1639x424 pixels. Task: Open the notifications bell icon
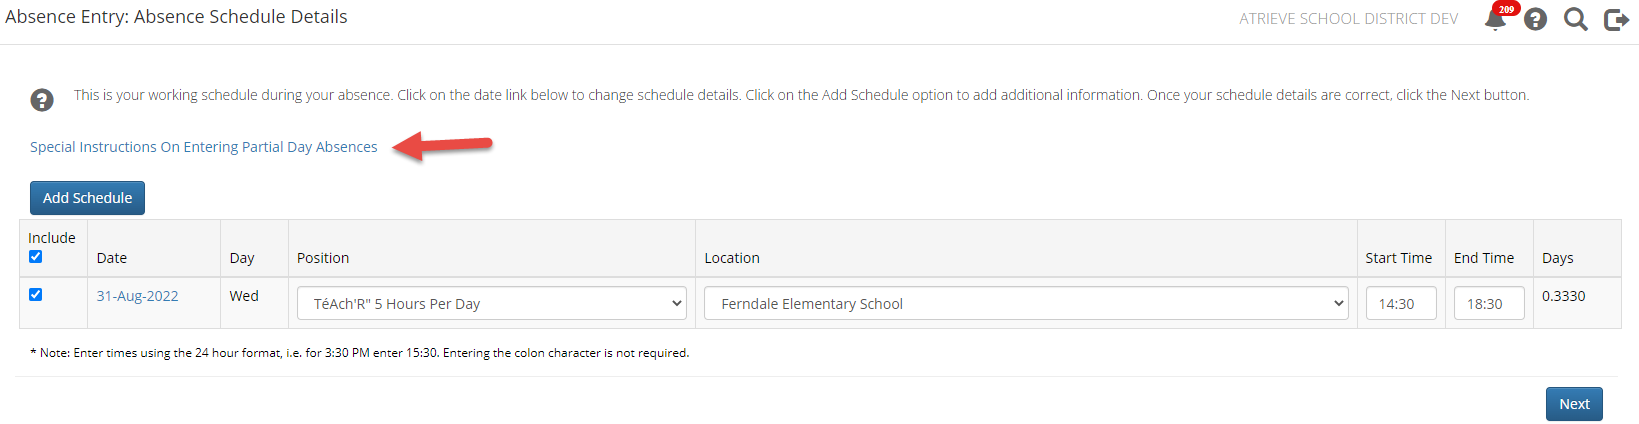pyautogui.click(x=1495, y=20)
